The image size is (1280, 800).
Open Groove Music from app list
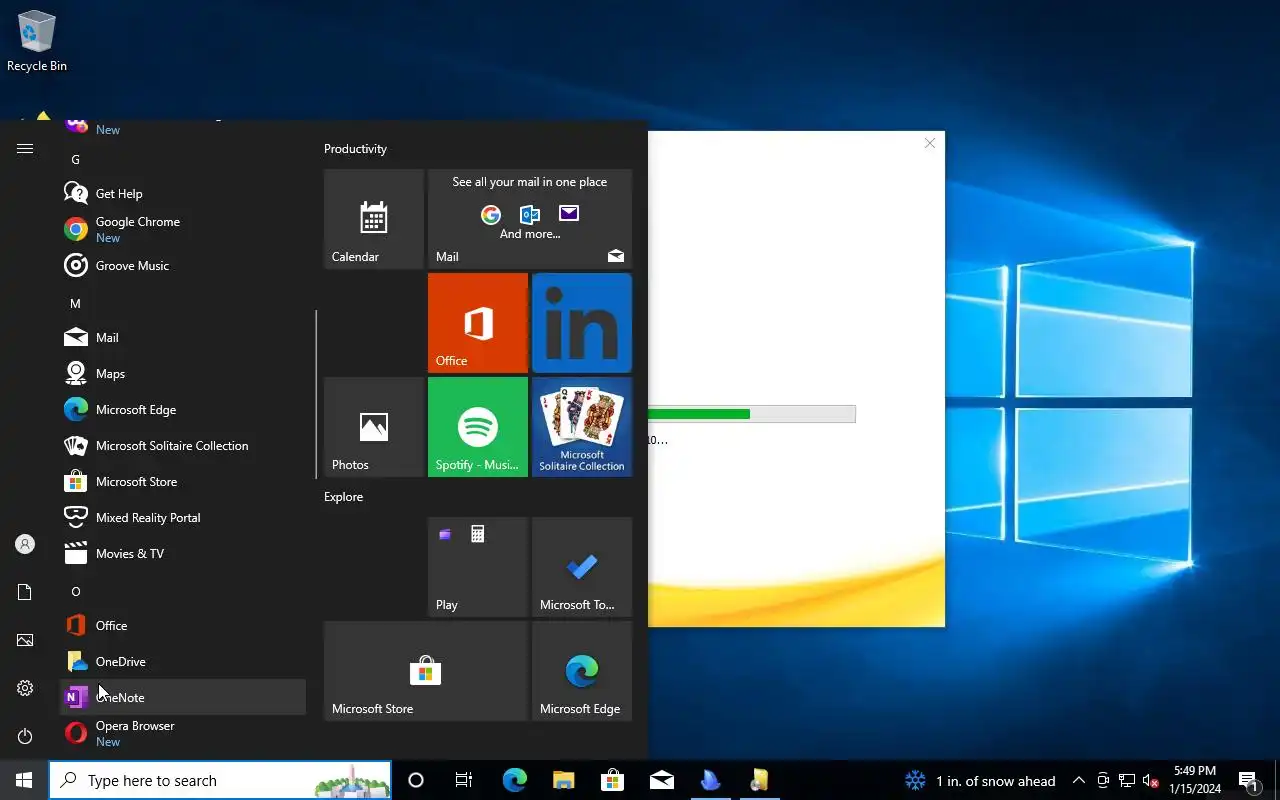(x=183, y=266)
